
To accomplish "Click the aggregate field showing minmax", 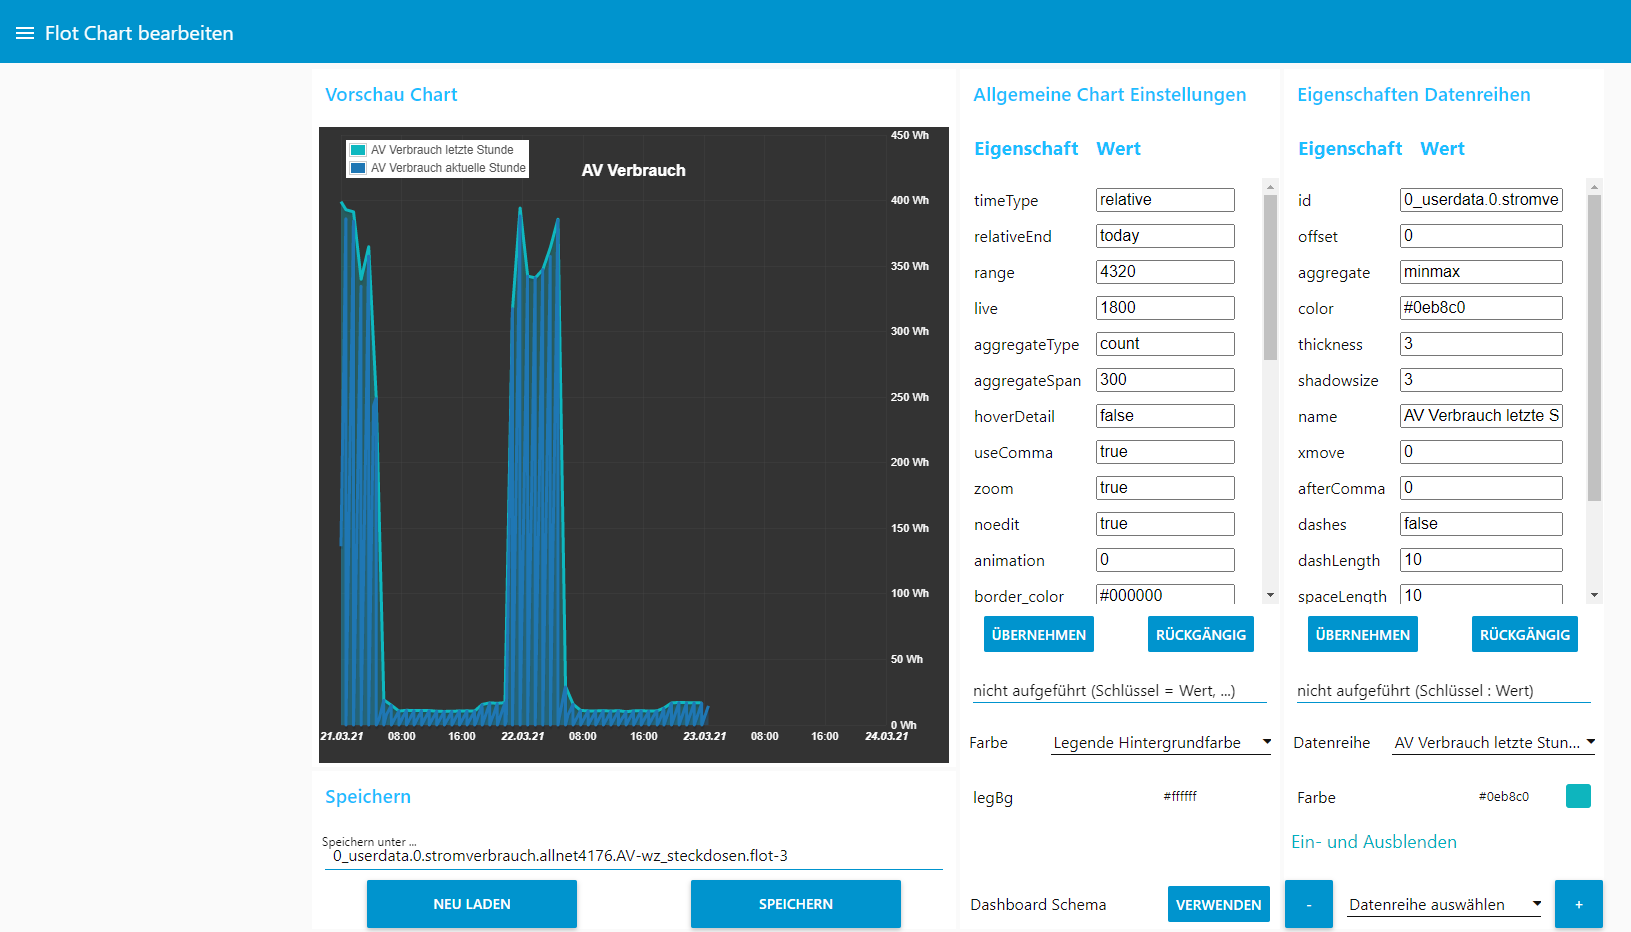I will coord(1481,272).
